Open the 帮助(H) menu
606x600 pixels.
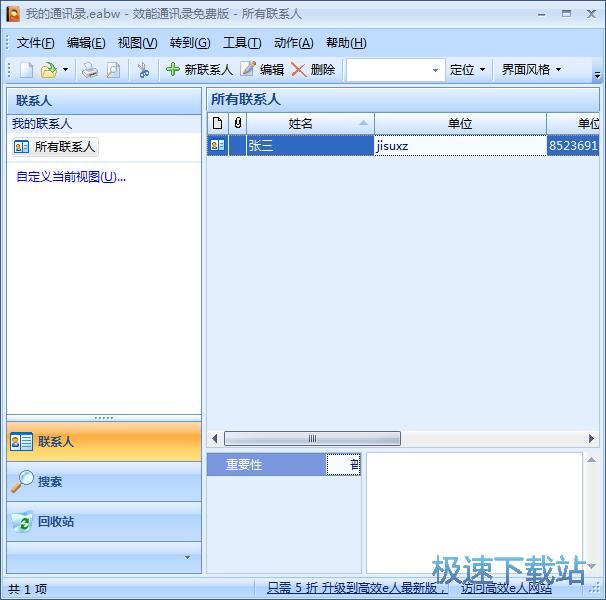click(x=346, y=43)
